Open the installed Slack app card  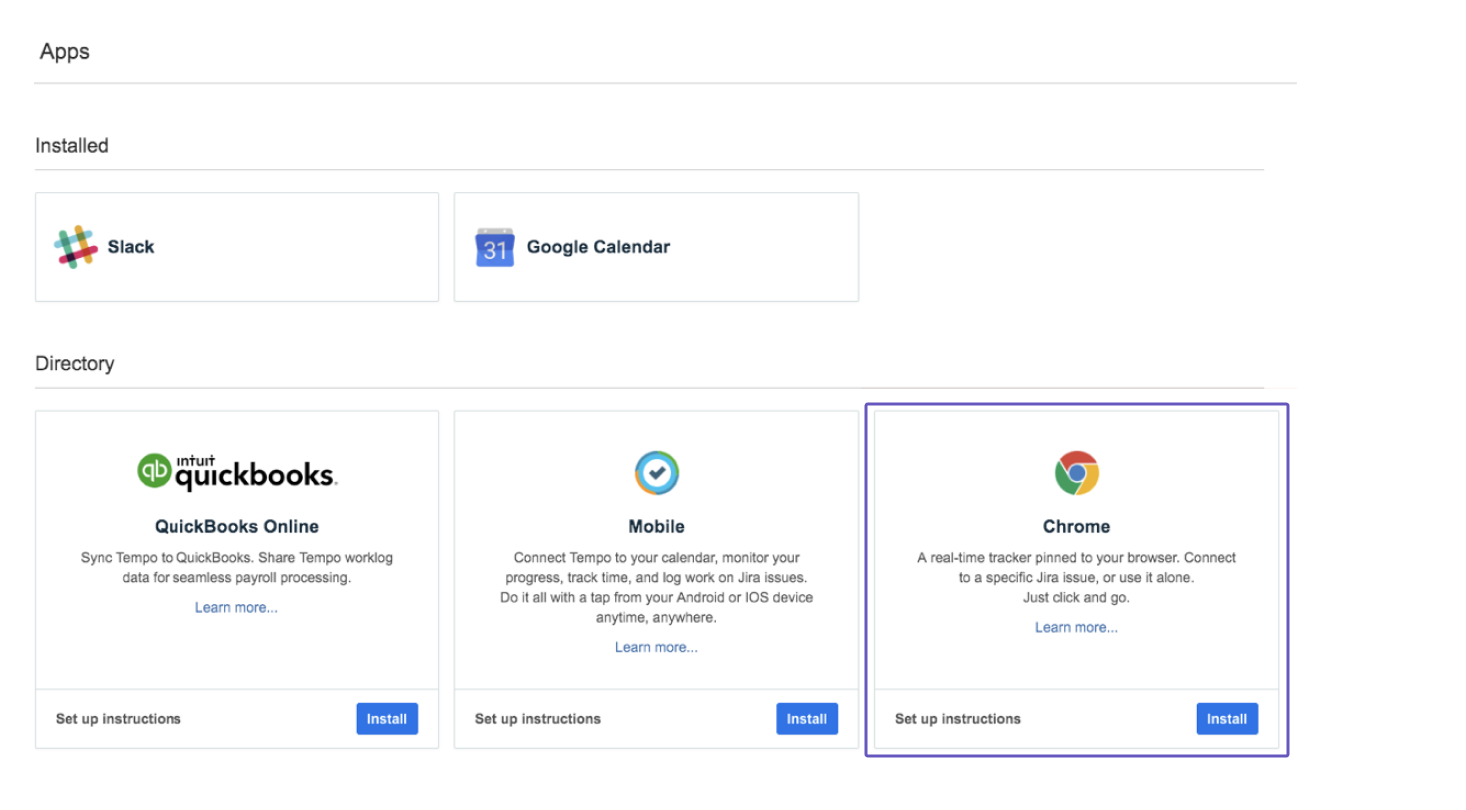tap(237, 247)
